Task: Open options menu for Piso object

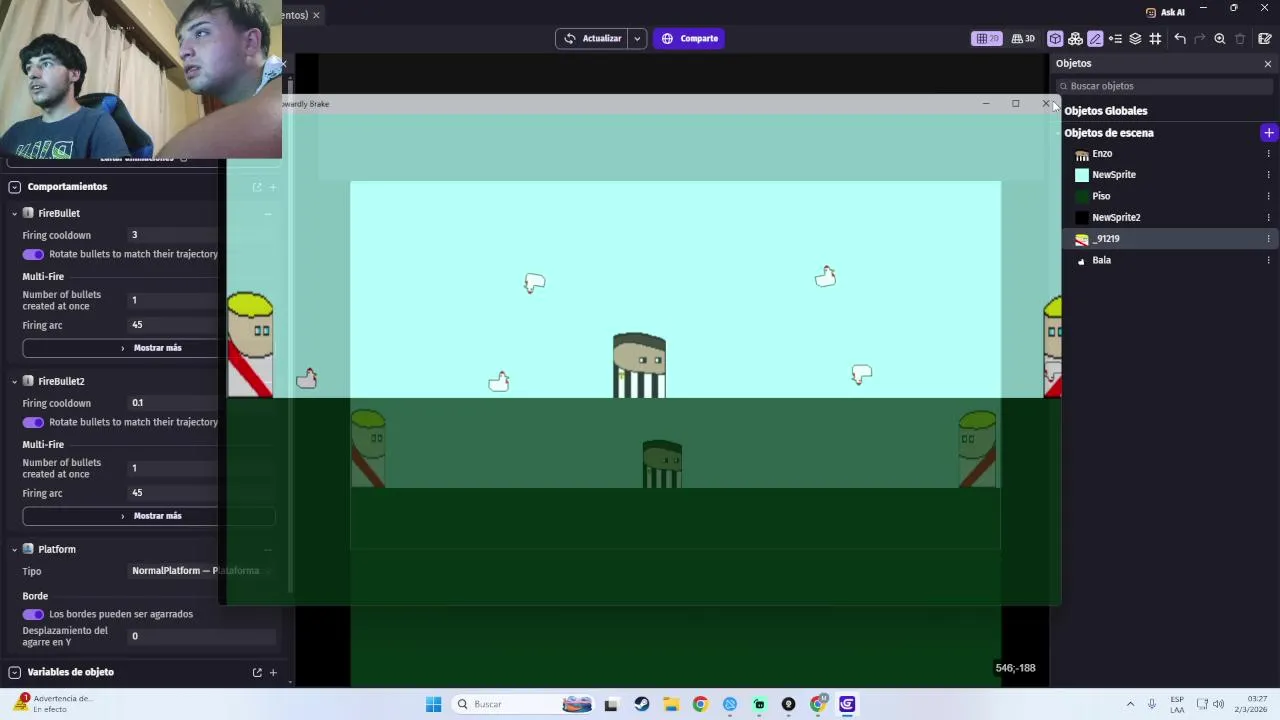Action: 1268,196
